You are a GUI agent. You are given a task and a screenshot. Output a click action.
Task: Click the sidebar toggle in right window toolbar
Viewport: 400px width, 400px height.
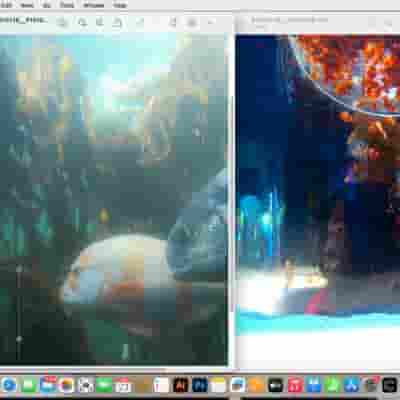click(240, 22)
